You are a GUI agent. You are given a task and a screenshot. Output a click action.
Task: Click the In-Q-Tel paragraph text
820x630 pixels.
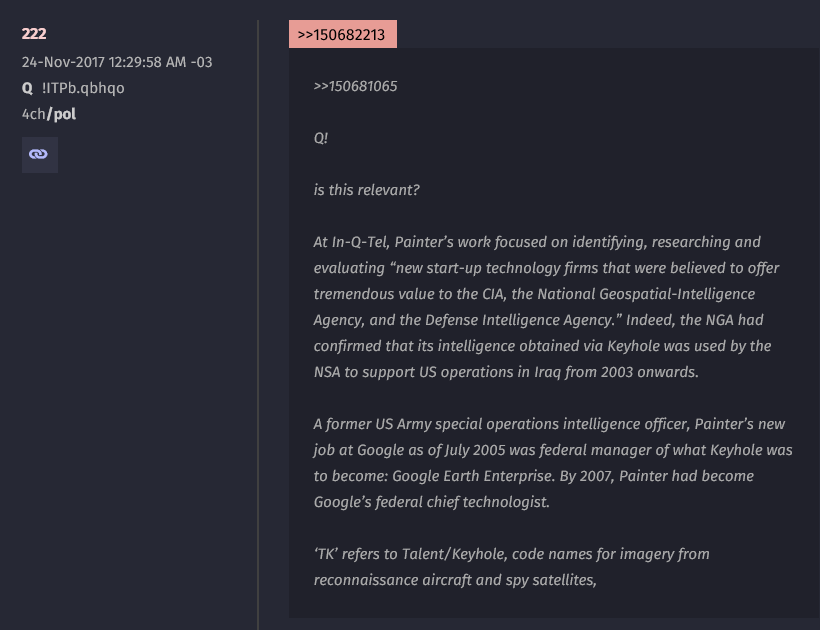coord(546,307)
